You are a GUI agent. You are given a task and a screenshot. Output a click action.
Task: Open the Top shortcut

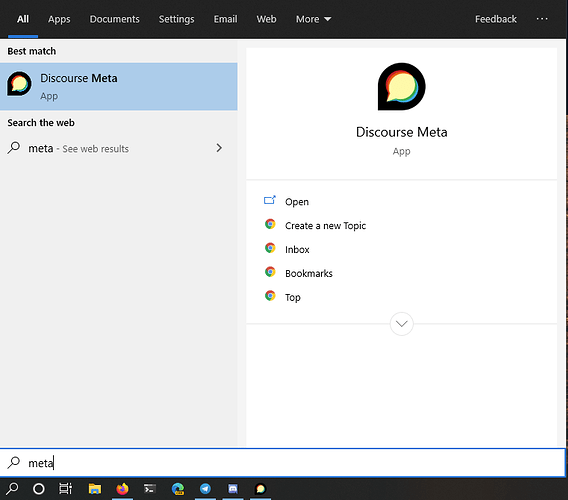pos(293,297)
